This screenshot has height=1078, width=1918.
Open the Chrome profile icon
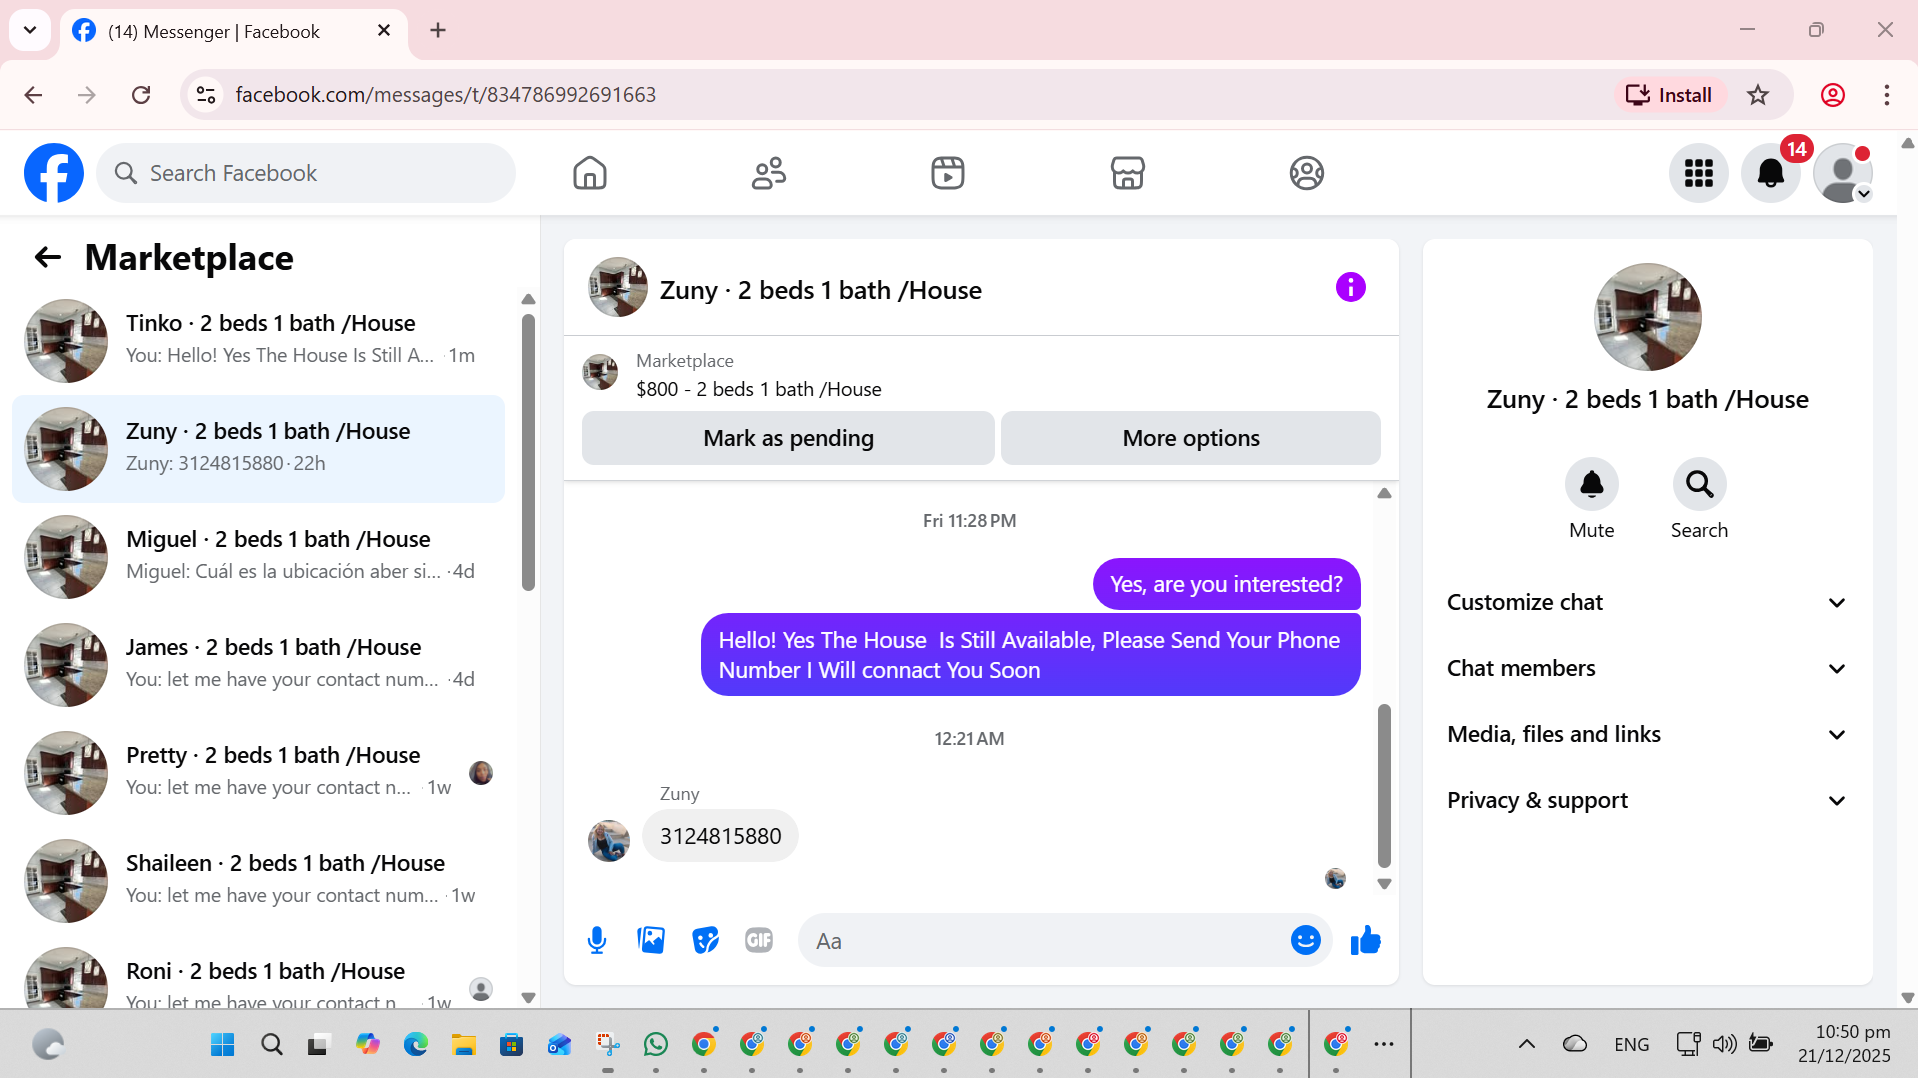pyautogui.click(x=1832, y=95)
